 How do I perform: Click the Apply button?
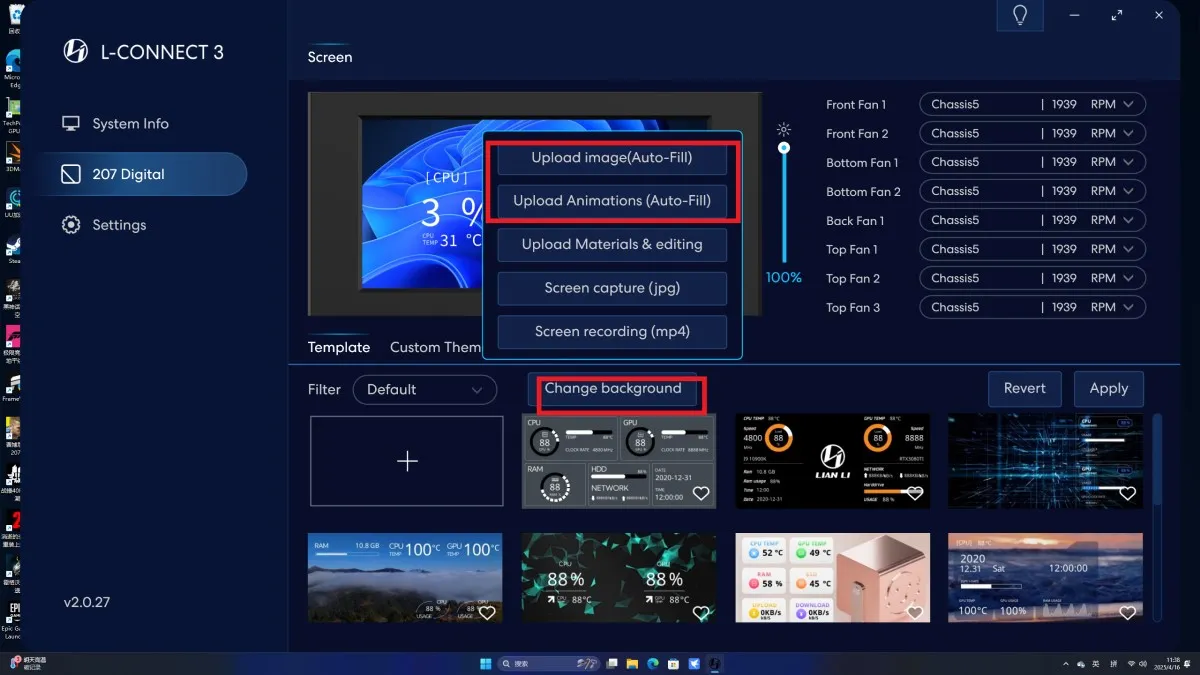tap(1109, 389)
